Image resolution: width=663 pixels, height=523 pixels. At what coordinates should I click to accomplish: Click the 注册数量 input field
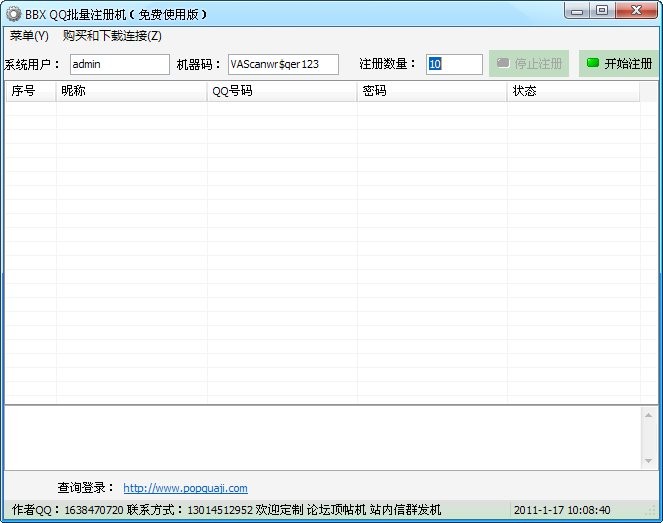click(454, 64)
